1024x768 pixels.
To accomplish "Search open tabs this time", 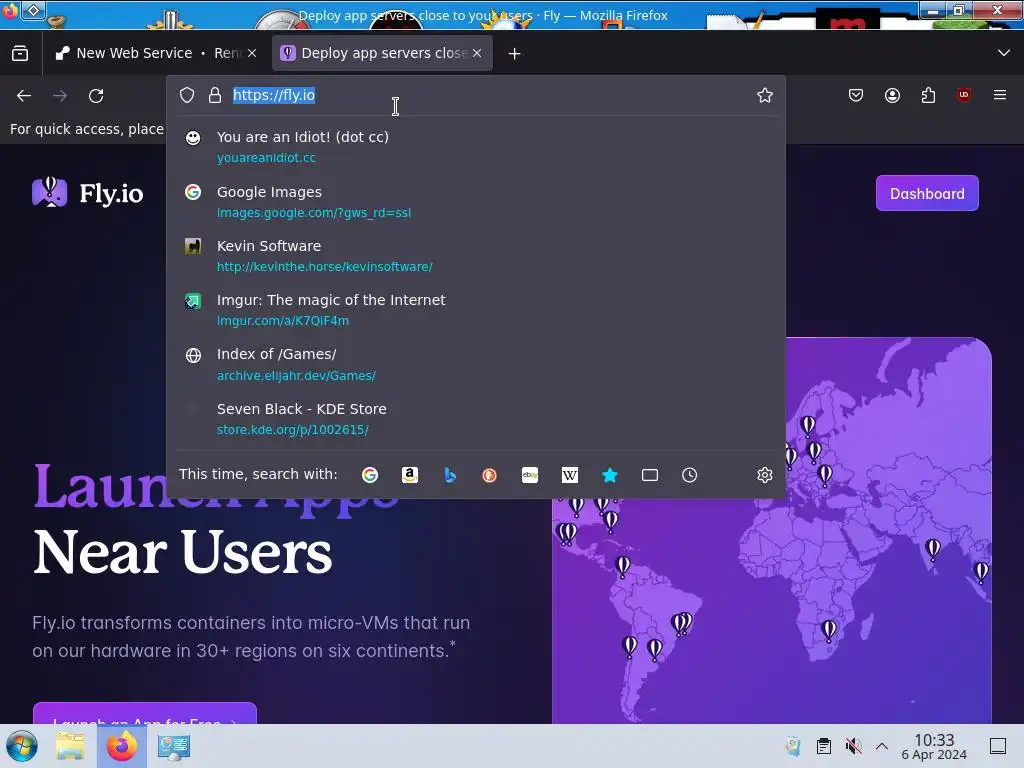I will pos(650,475).
